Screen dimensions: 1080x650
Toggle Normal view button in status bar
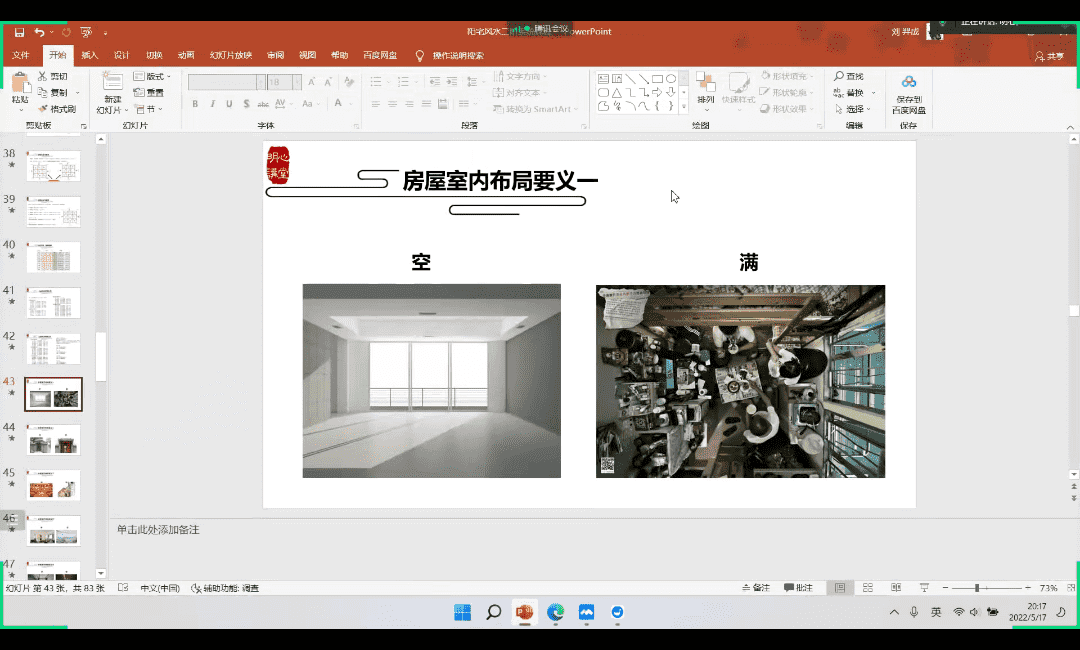(840, 588)
